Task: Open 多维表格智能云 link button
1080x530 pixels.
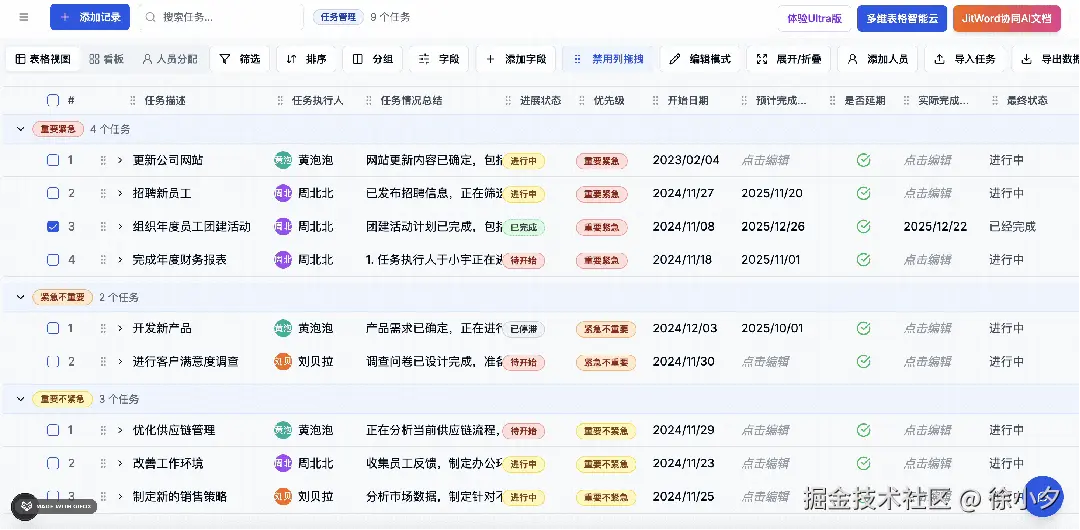Action: 902,19
